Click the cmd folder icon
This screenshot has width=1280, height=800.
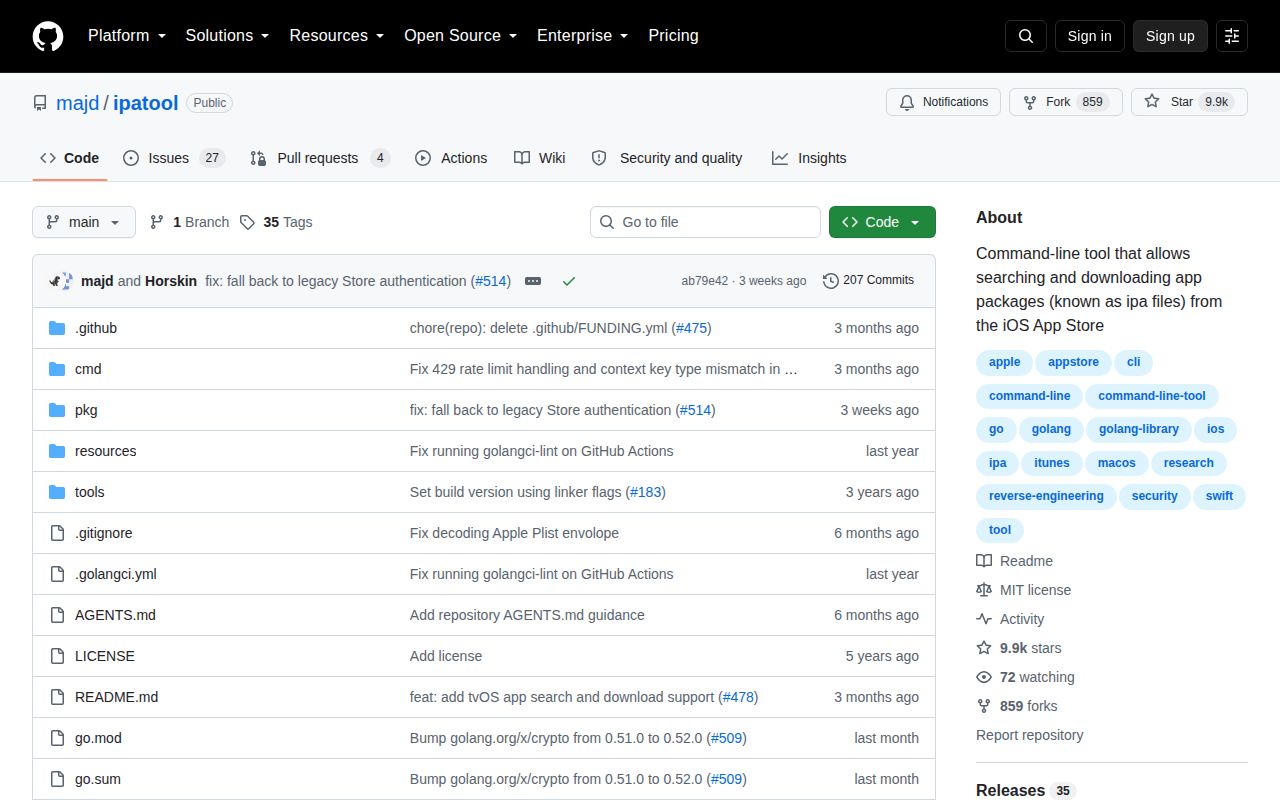[57, 369]
